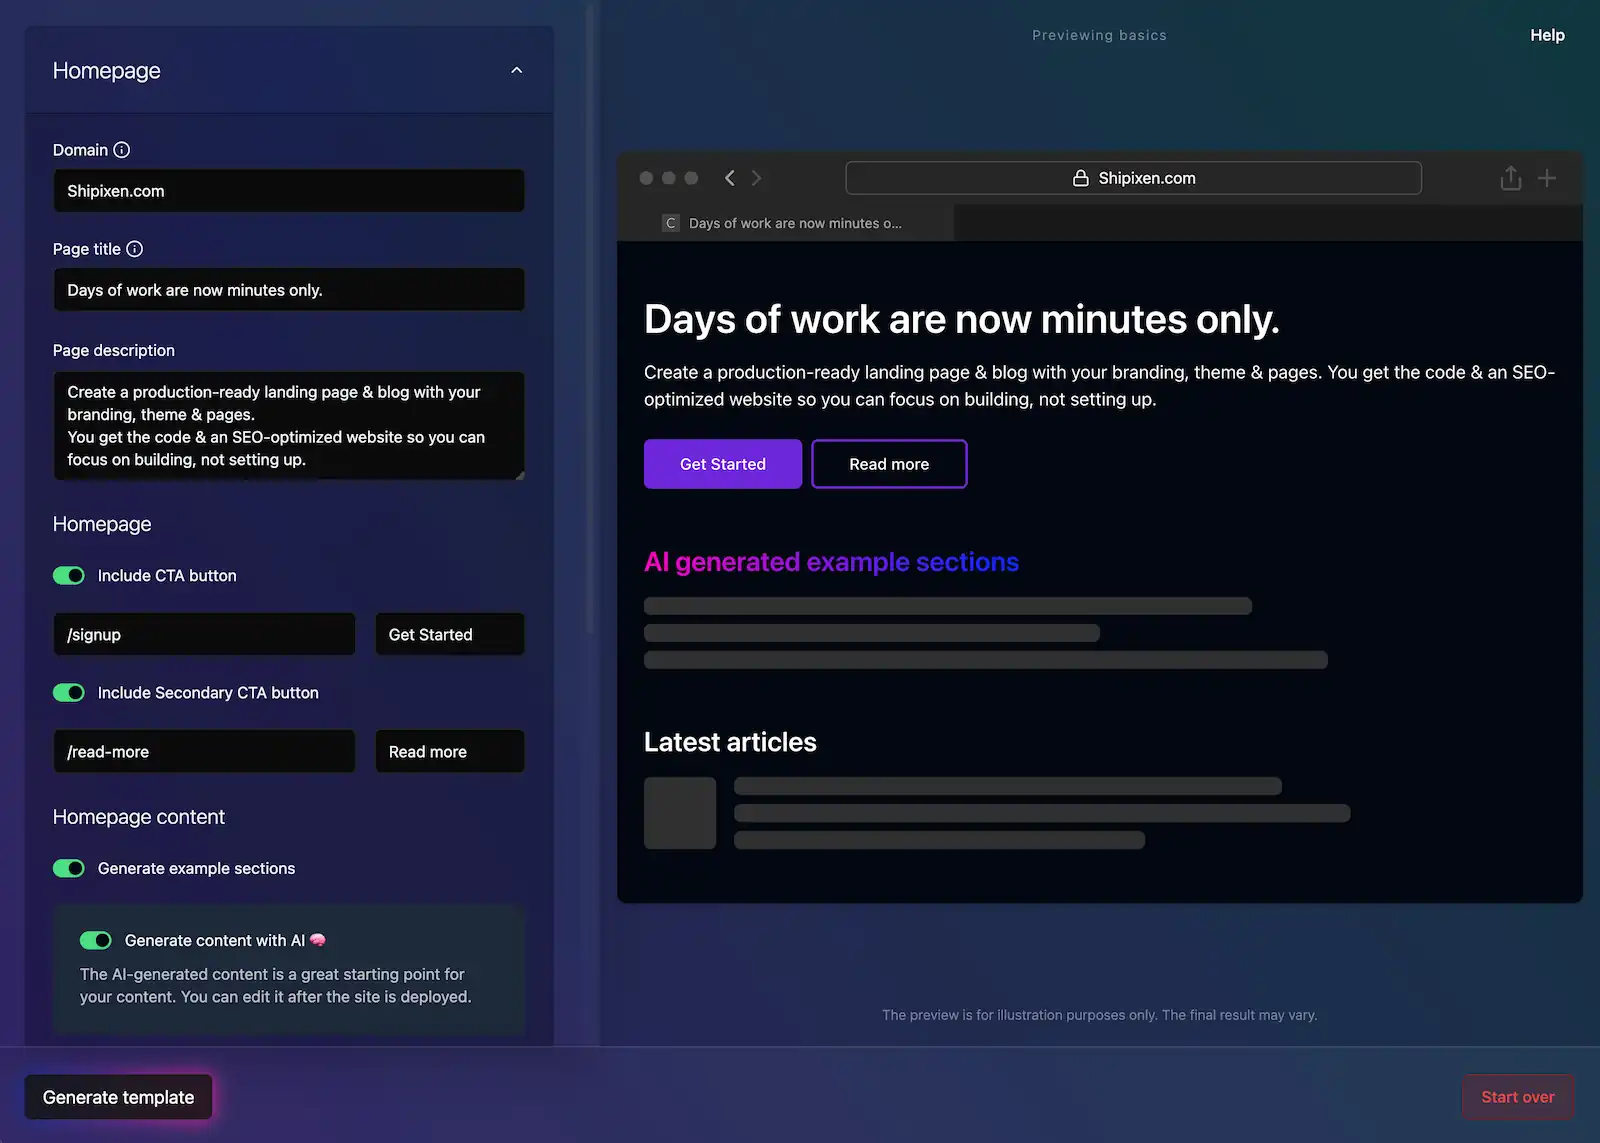The height and width of the screenshot is (1143, 1600).
Task: Edit the /signup CTA link field
Action: click(x=204, y=635)
